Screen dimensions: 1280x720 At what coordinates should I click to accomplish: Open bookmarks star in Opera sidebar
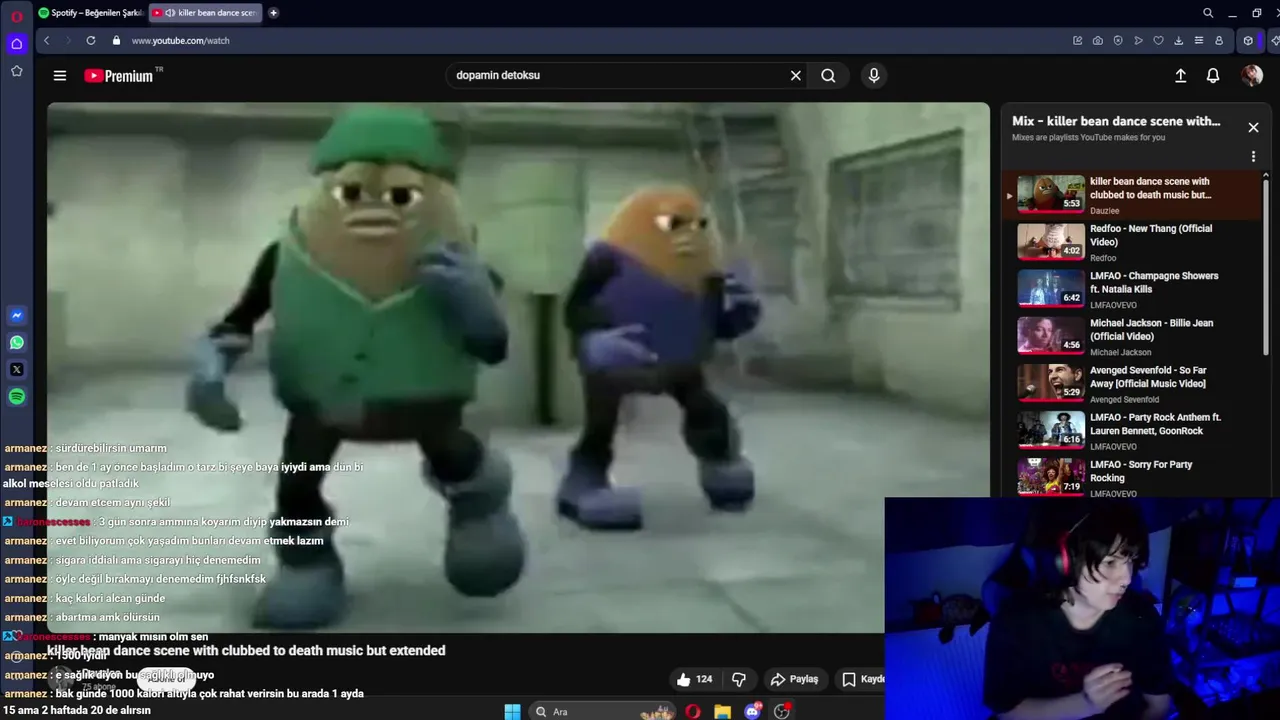click(16, 71)
